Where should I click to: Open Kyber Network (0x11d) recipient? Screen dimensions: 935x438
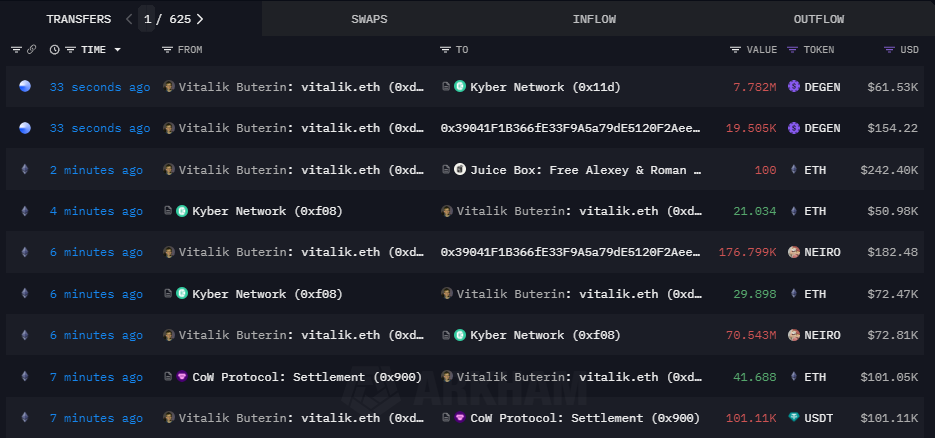tap(545, 87)
